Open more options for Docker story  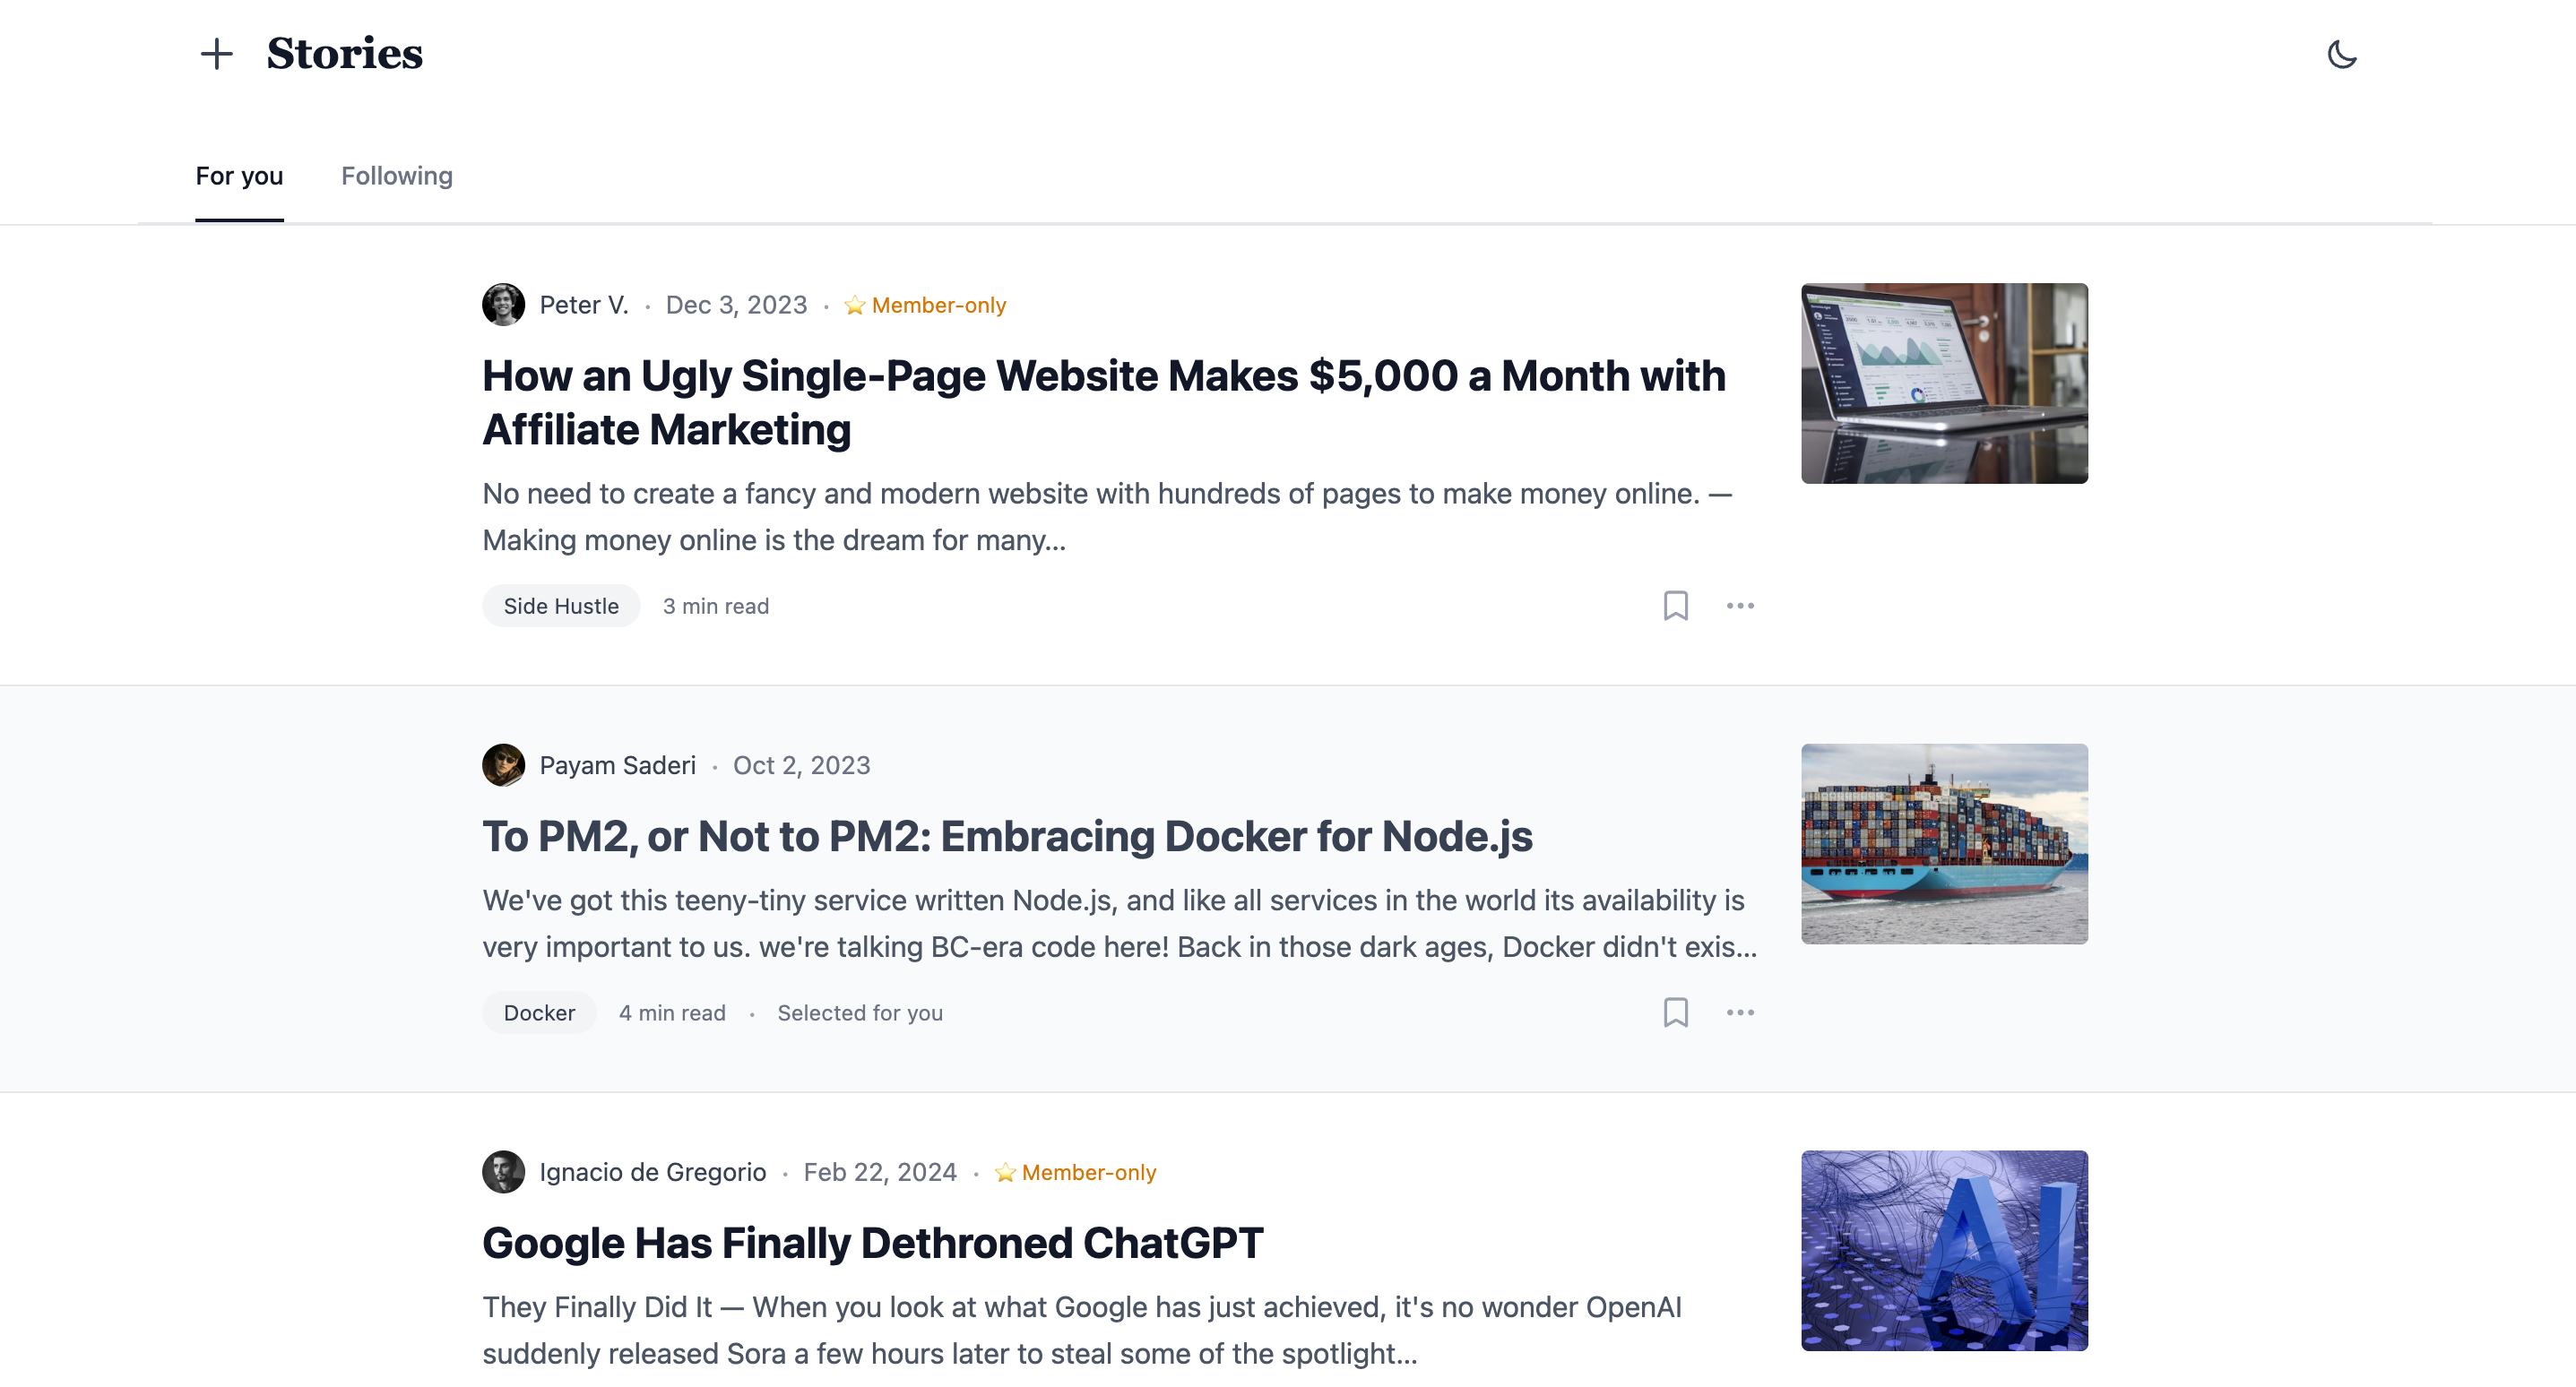tap(1740, 1013)
